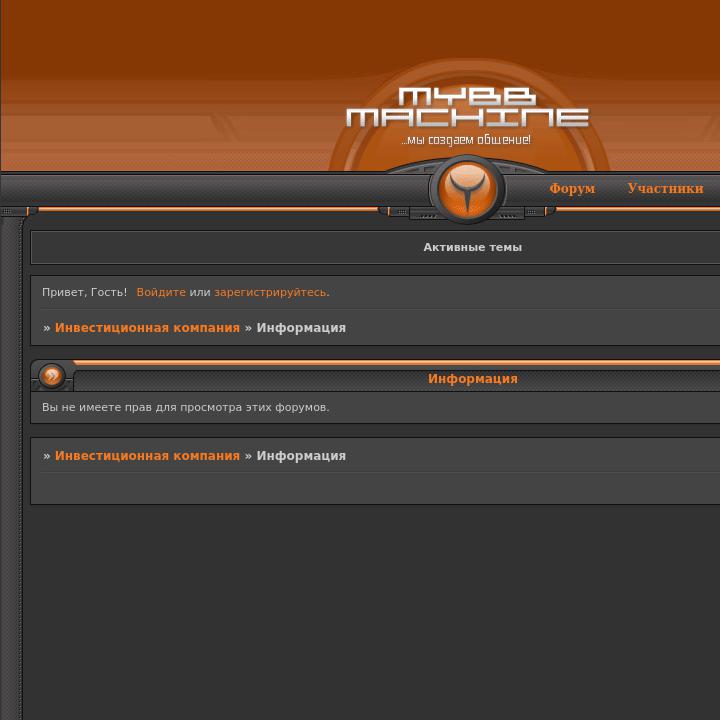Screen dimensions: 720x720
Task: Click the slogan ...мы создаем общение!
Action: tap(466, 140)
